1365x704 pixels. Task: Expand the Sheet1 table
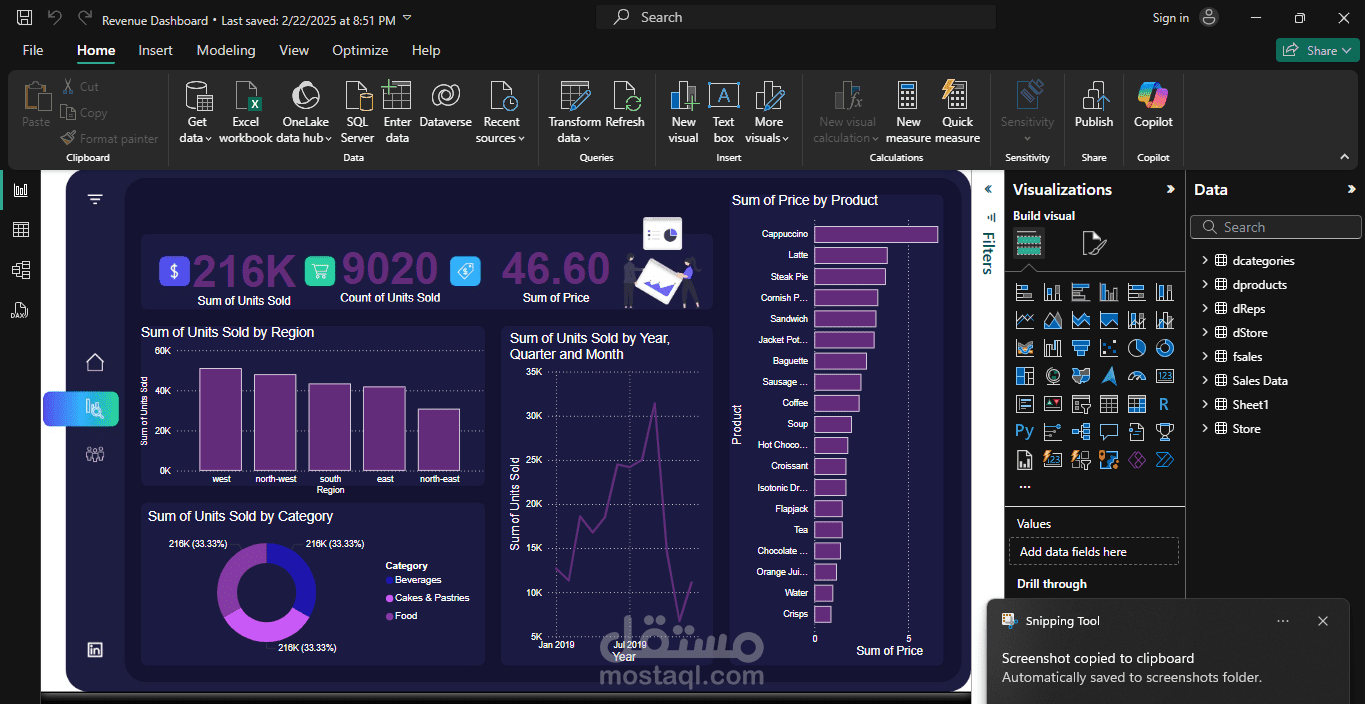(1205, 405)
